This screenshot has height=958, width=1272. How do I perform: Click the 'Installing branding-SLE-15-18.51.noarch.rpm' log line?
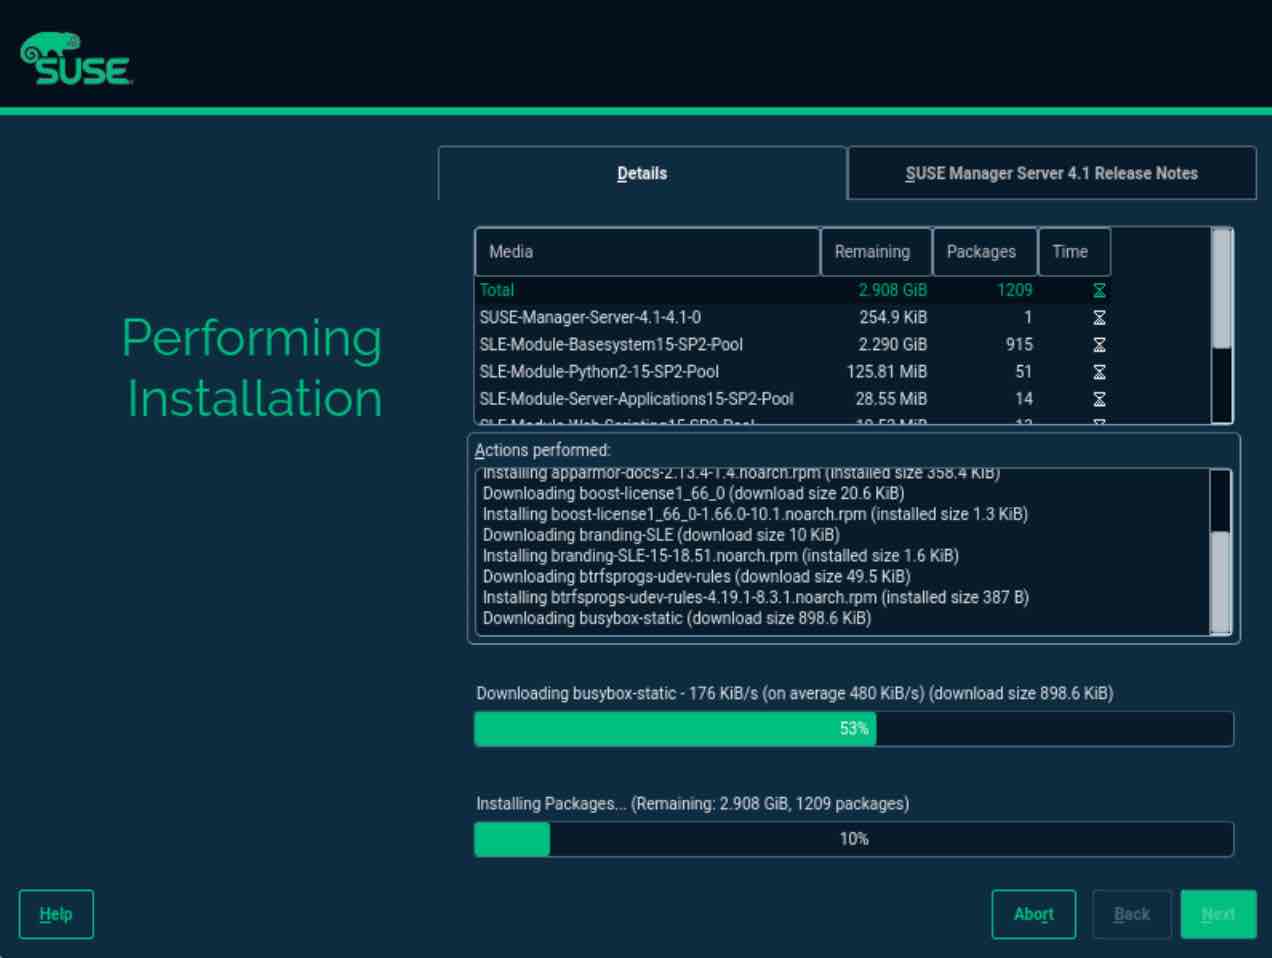point(720,556)
